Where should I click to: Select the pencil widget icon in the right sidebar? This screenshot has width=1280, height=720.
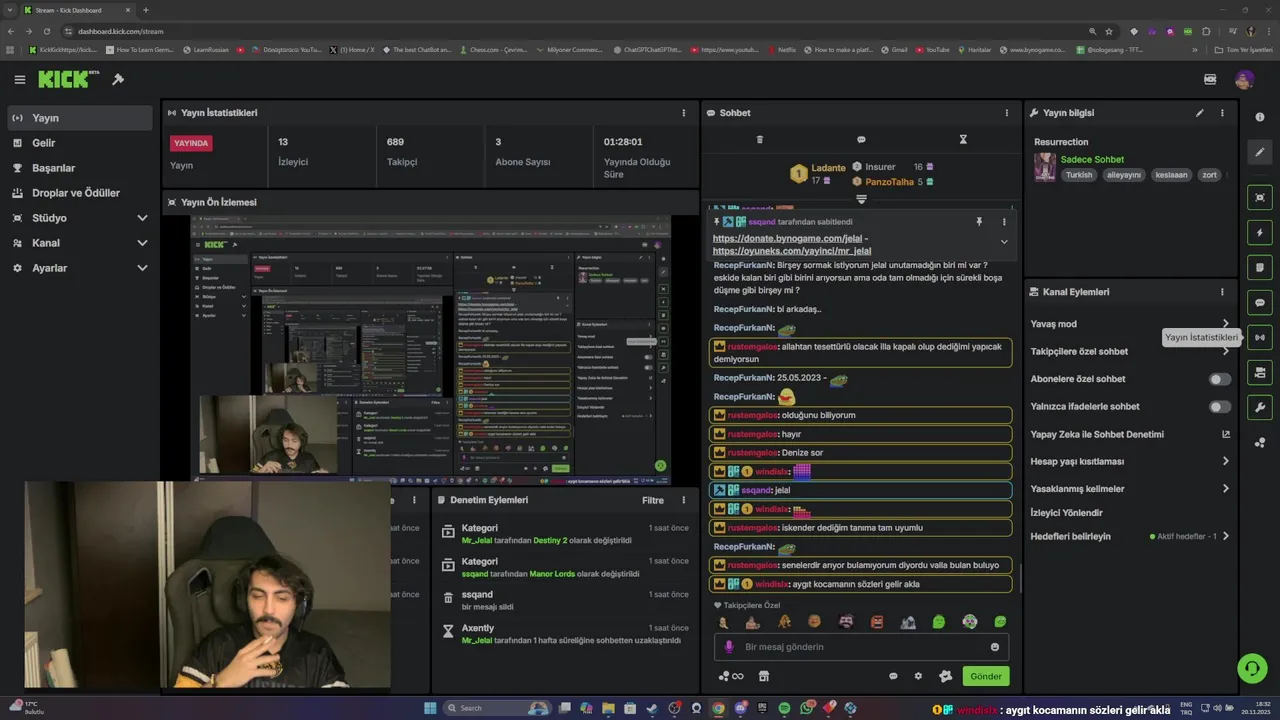click(1260, 152)
